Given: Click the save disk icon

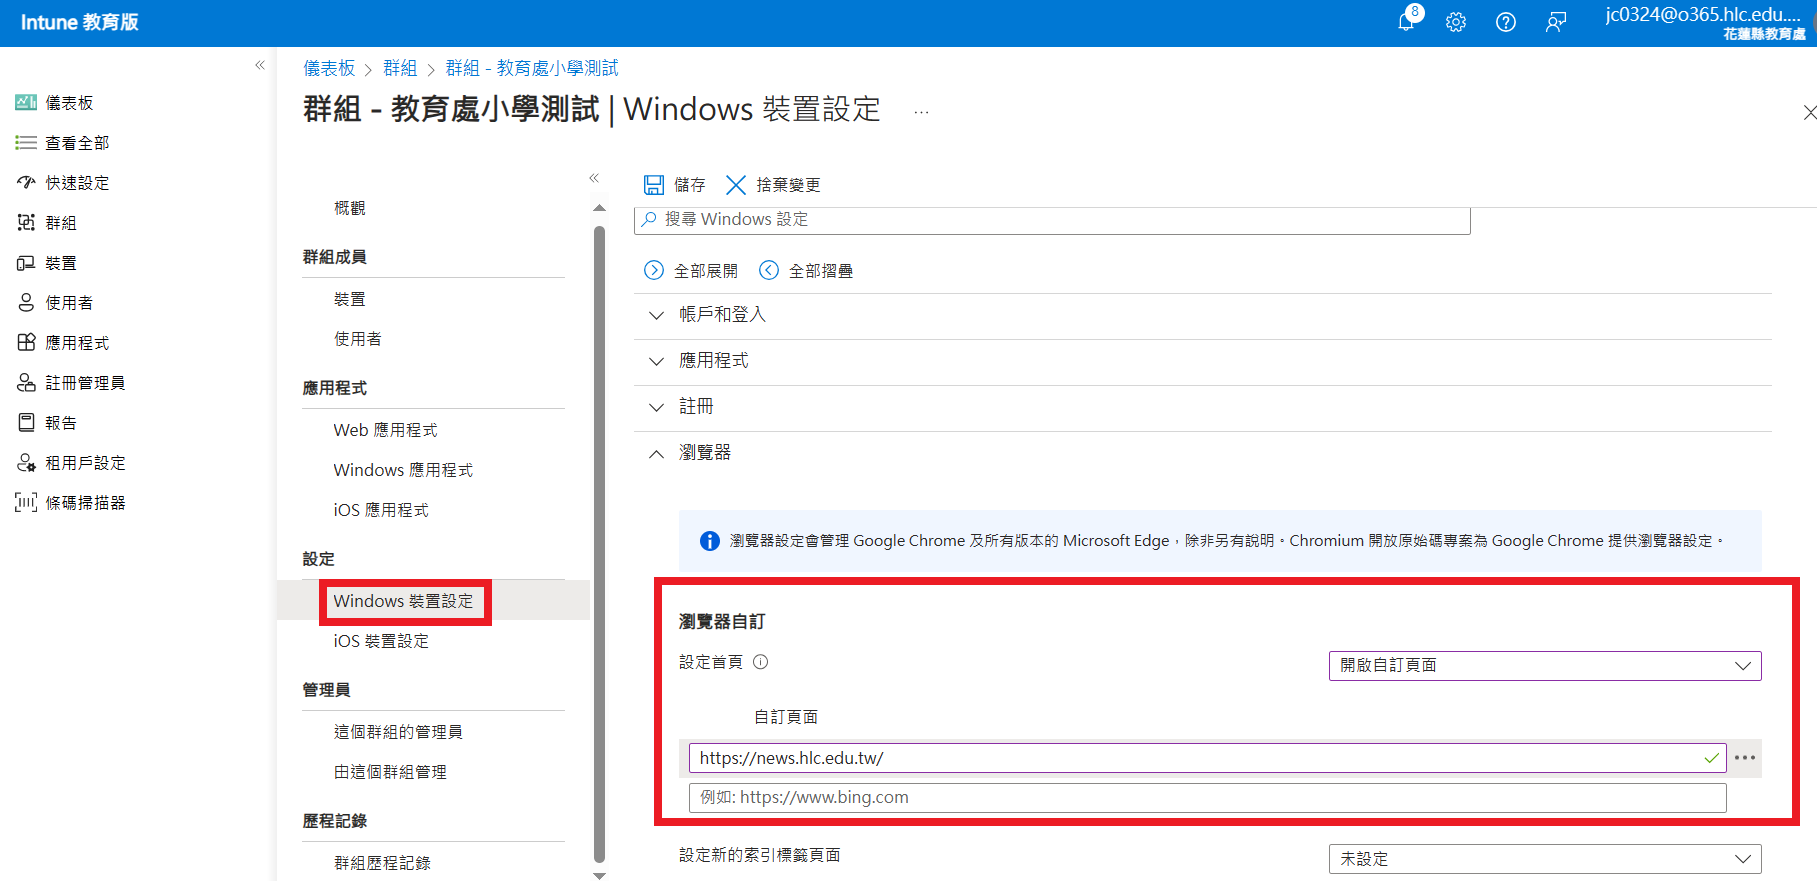Looking at the screenshot, I should pyautogui.click(x=654, y=185).
